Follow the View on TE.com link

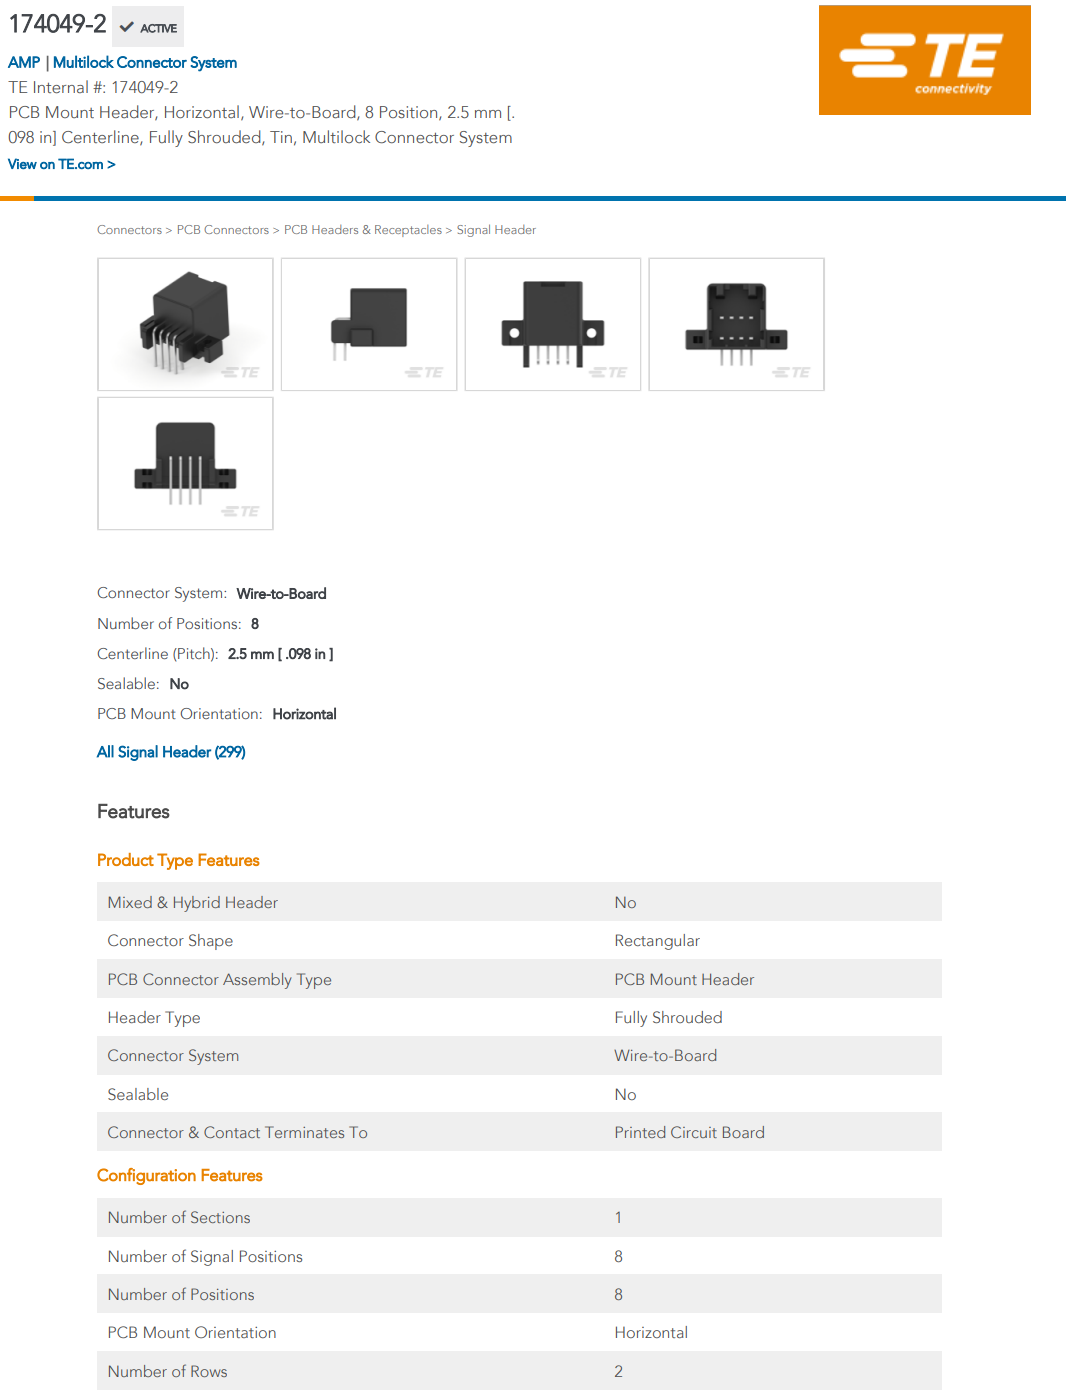[x=62, y=164]
